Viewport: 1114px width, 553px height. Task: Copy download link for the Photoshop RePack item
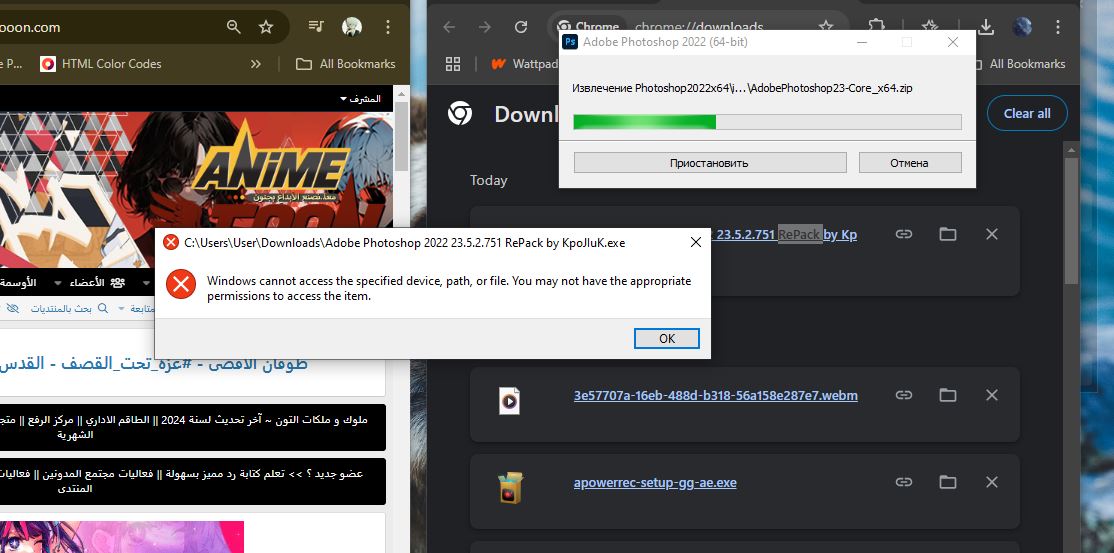904,234
